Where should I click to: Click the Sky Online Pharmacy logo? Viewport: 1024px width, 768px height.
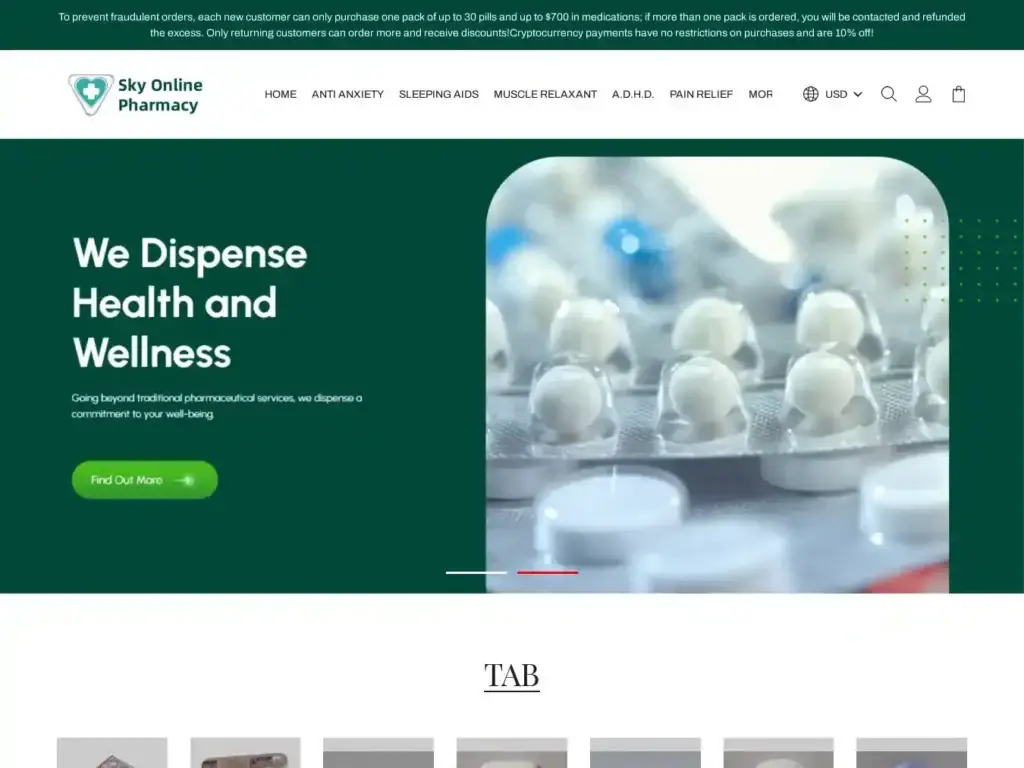pyautogui.click(x=136, y=94)
